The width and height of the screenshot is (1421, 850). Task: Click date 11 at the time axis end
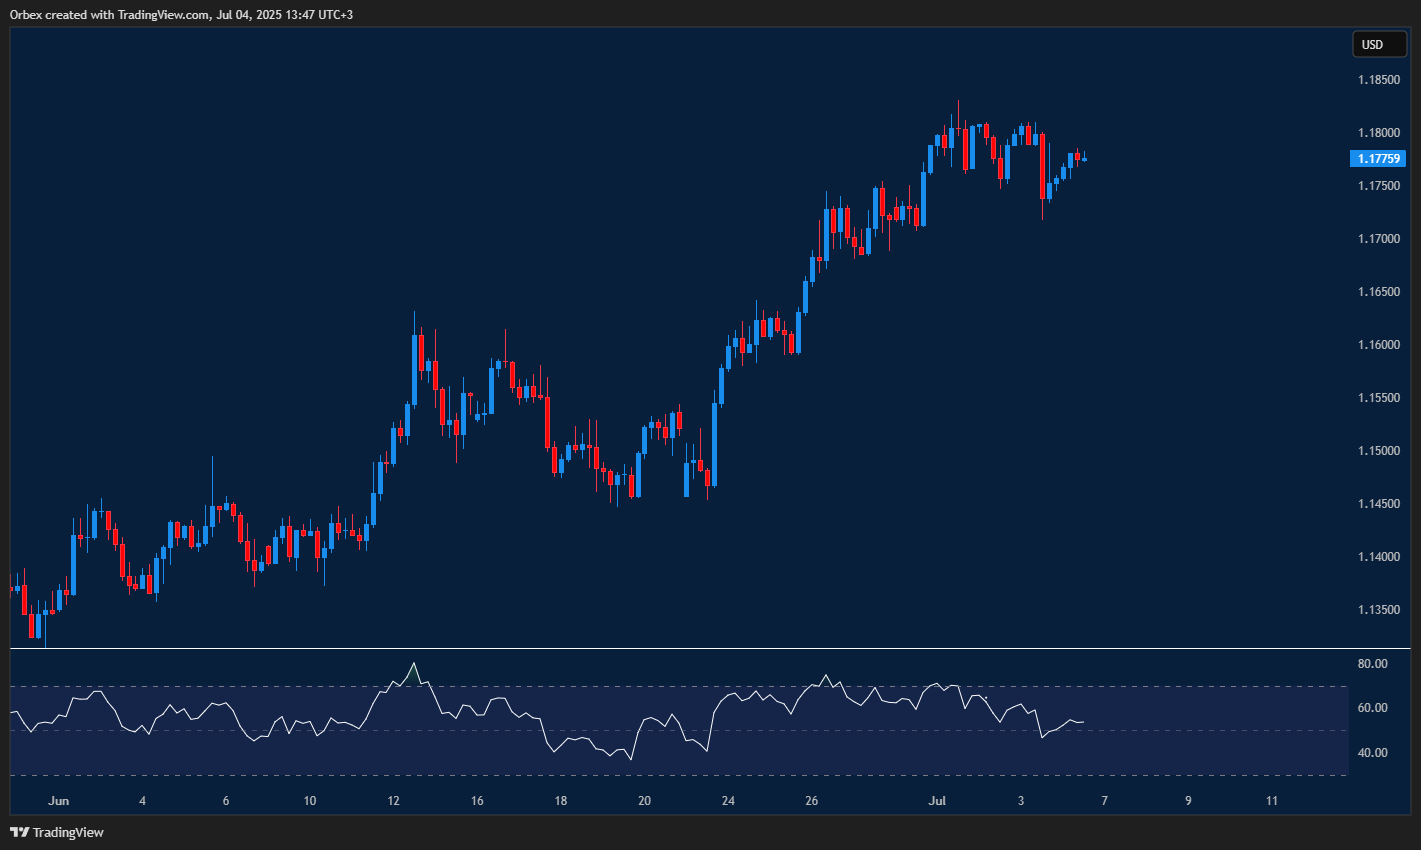click(1272, 801)
